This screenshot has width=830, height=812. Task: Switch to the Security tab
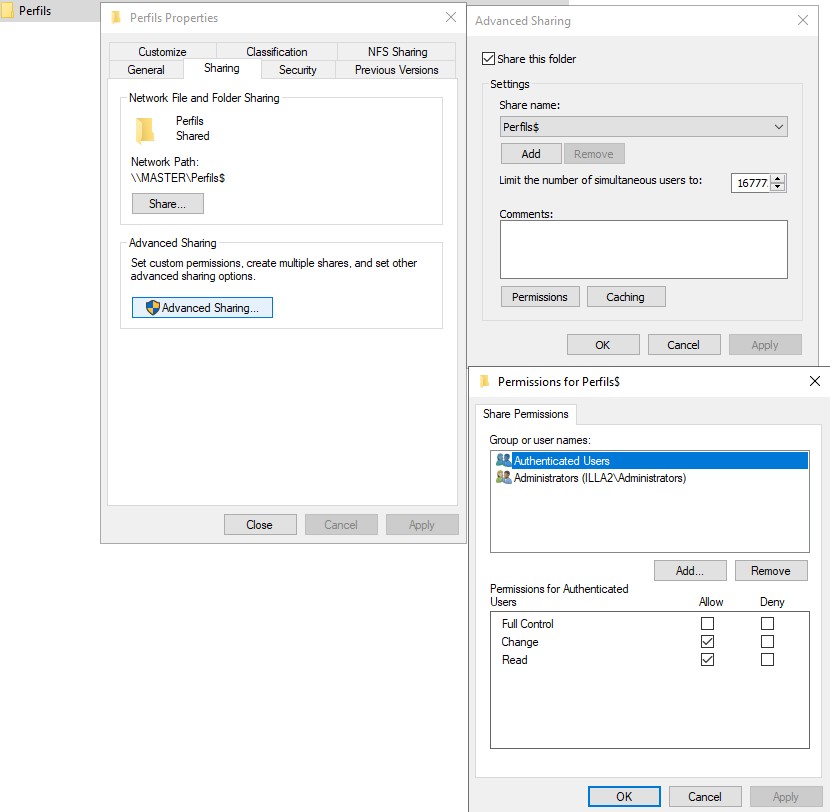pos(297,70)
